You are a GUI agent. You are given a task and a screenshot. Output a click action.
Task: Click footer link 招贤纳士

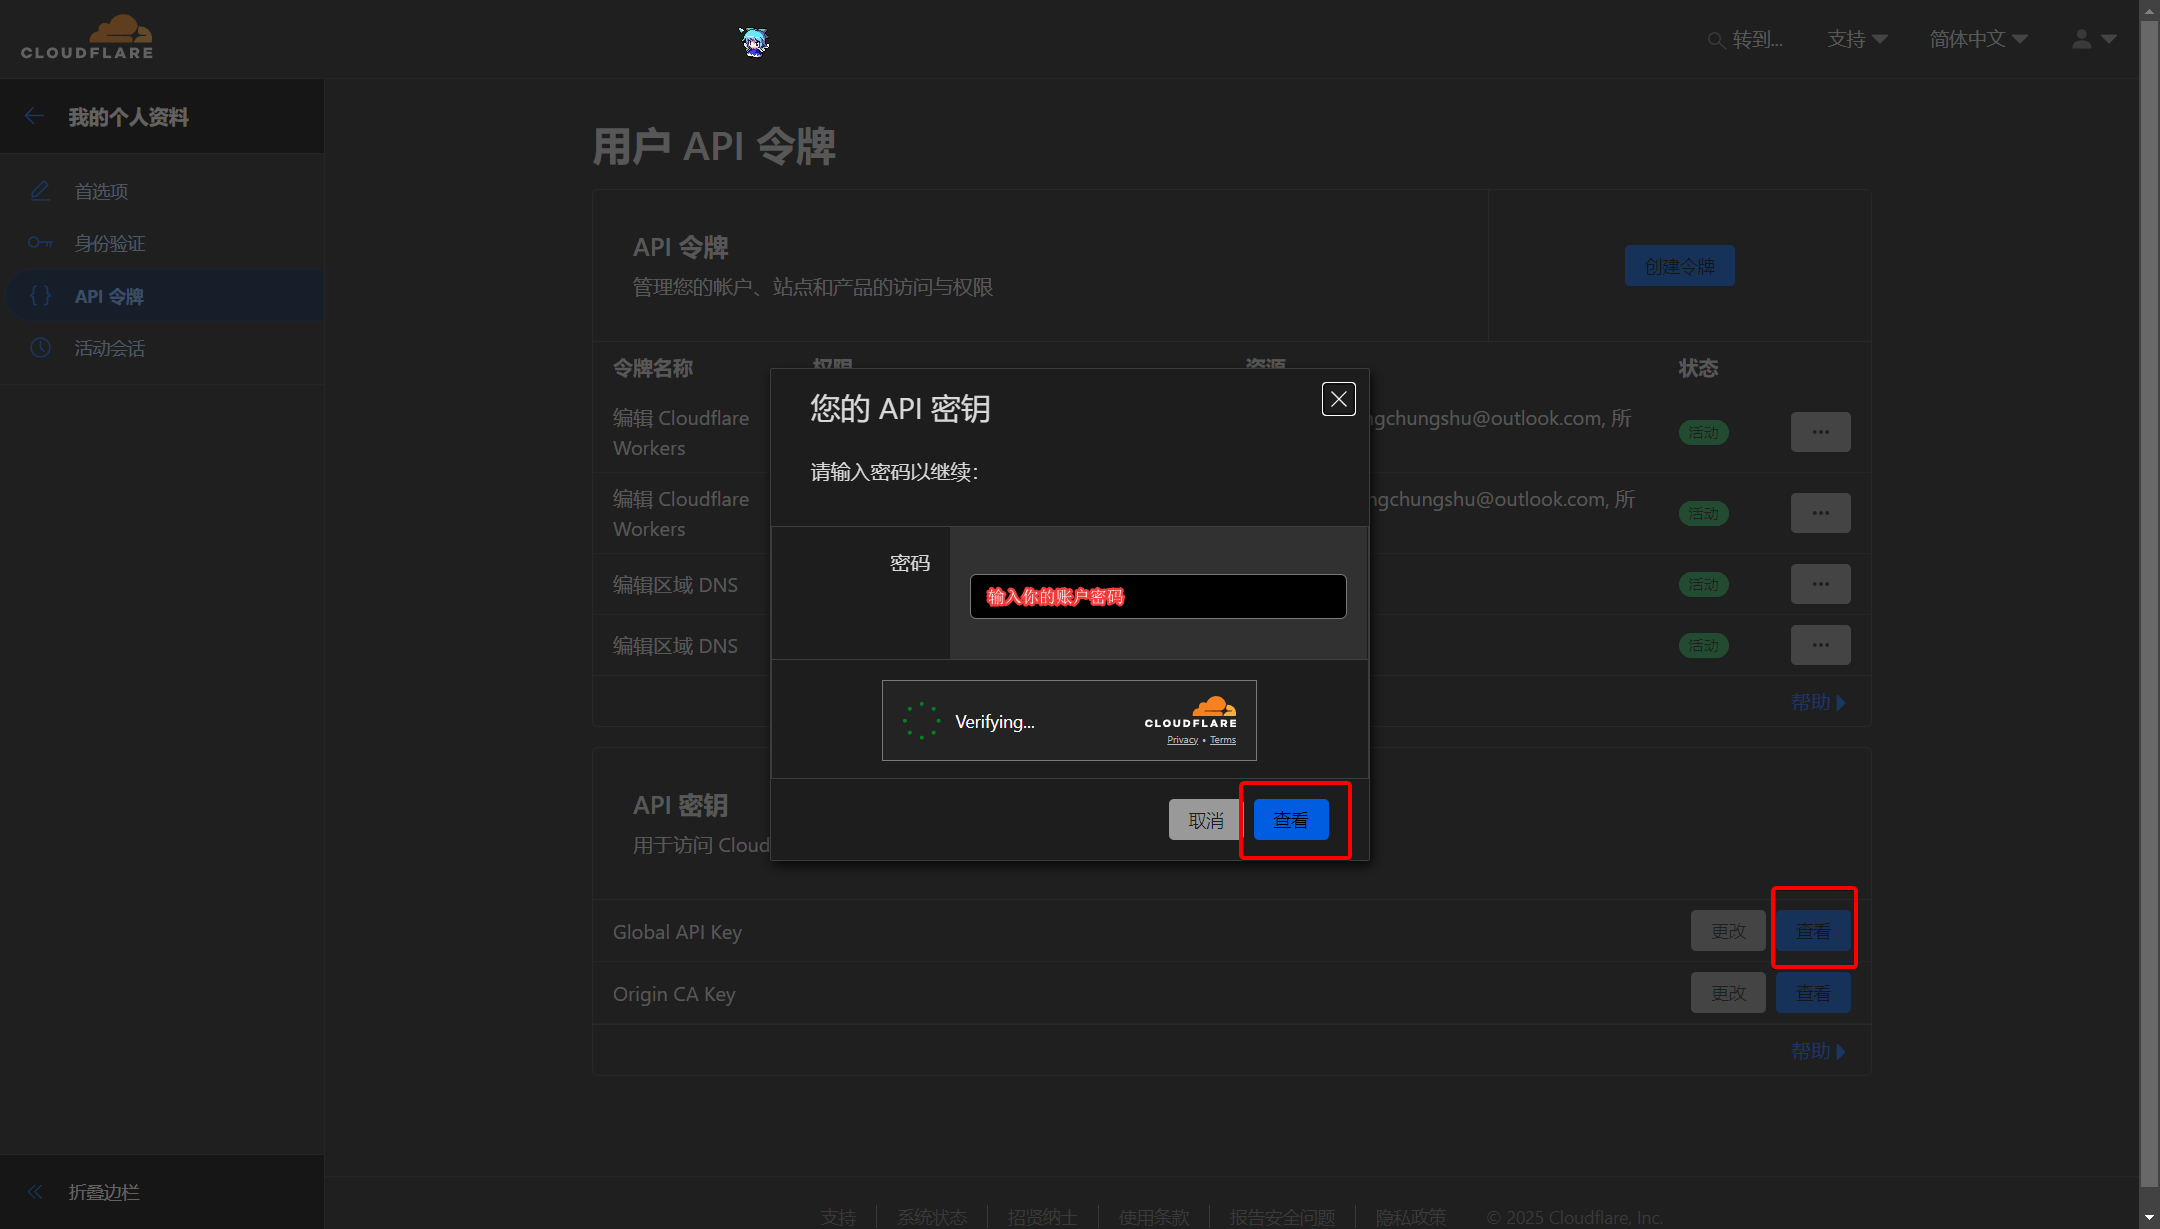pos(1043,1217)
